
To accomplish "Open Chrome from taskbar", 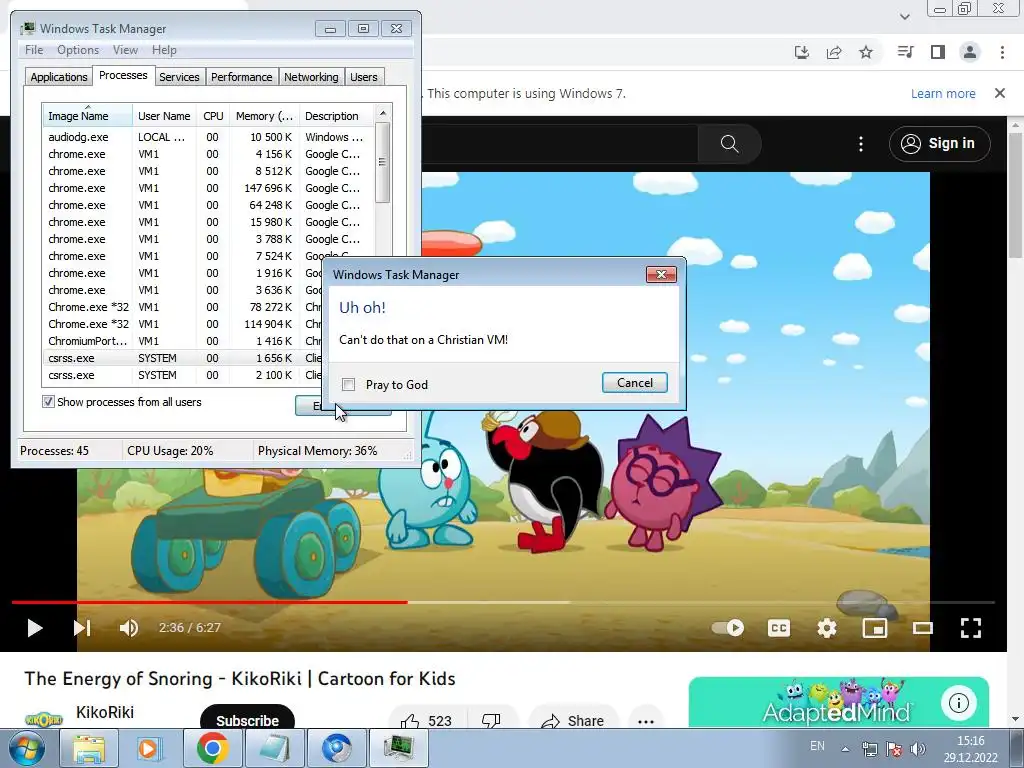I will click(212, 748).
